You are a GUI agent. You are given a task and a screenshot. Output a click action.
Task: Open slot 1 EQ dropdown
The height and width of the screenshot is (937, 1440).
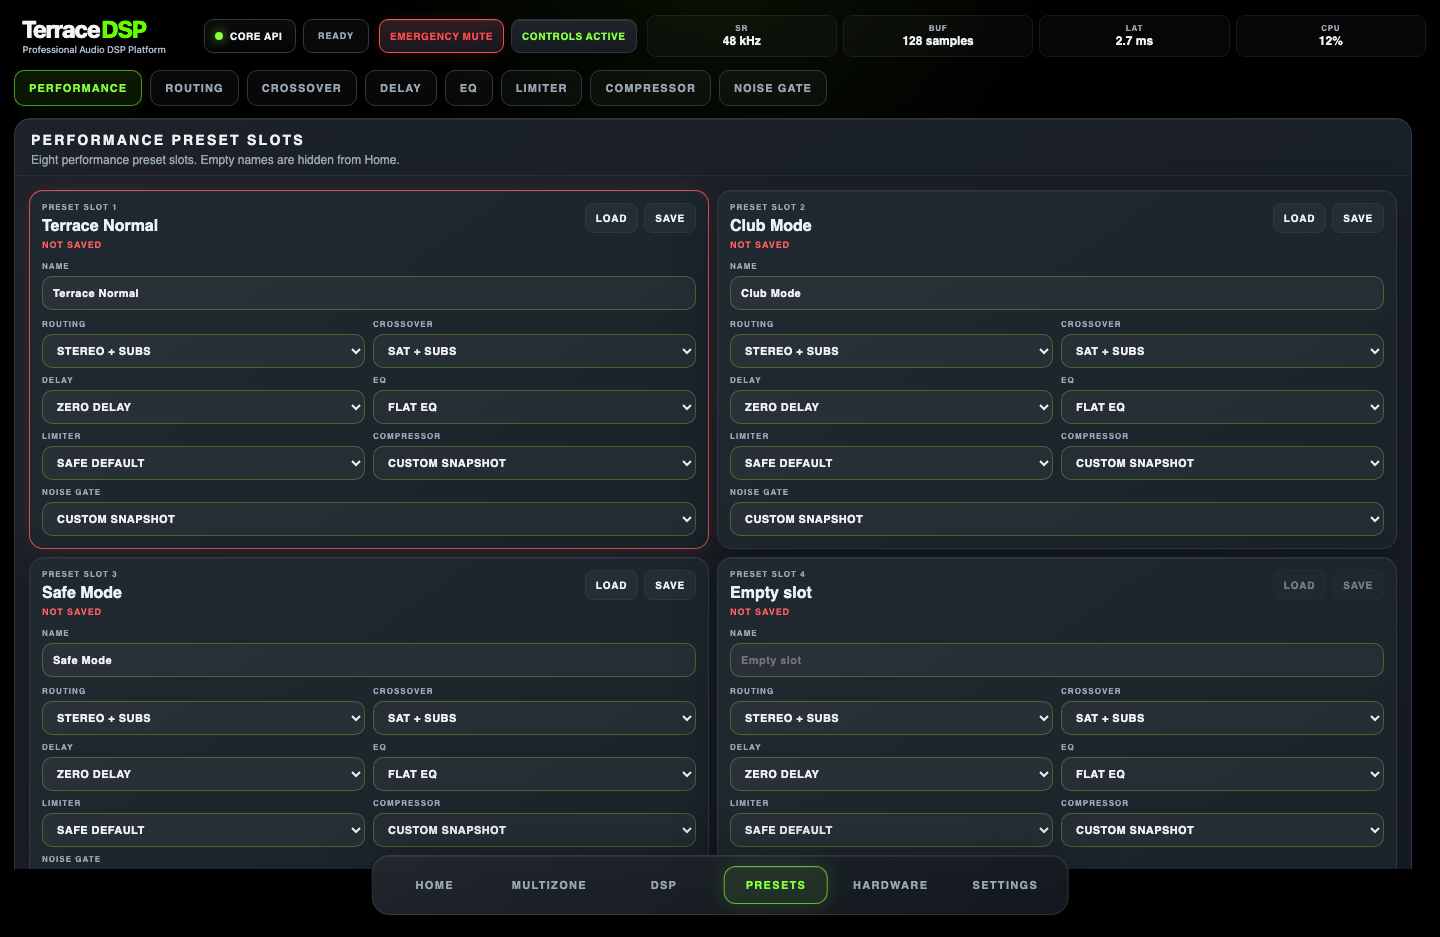click(534, 407)
